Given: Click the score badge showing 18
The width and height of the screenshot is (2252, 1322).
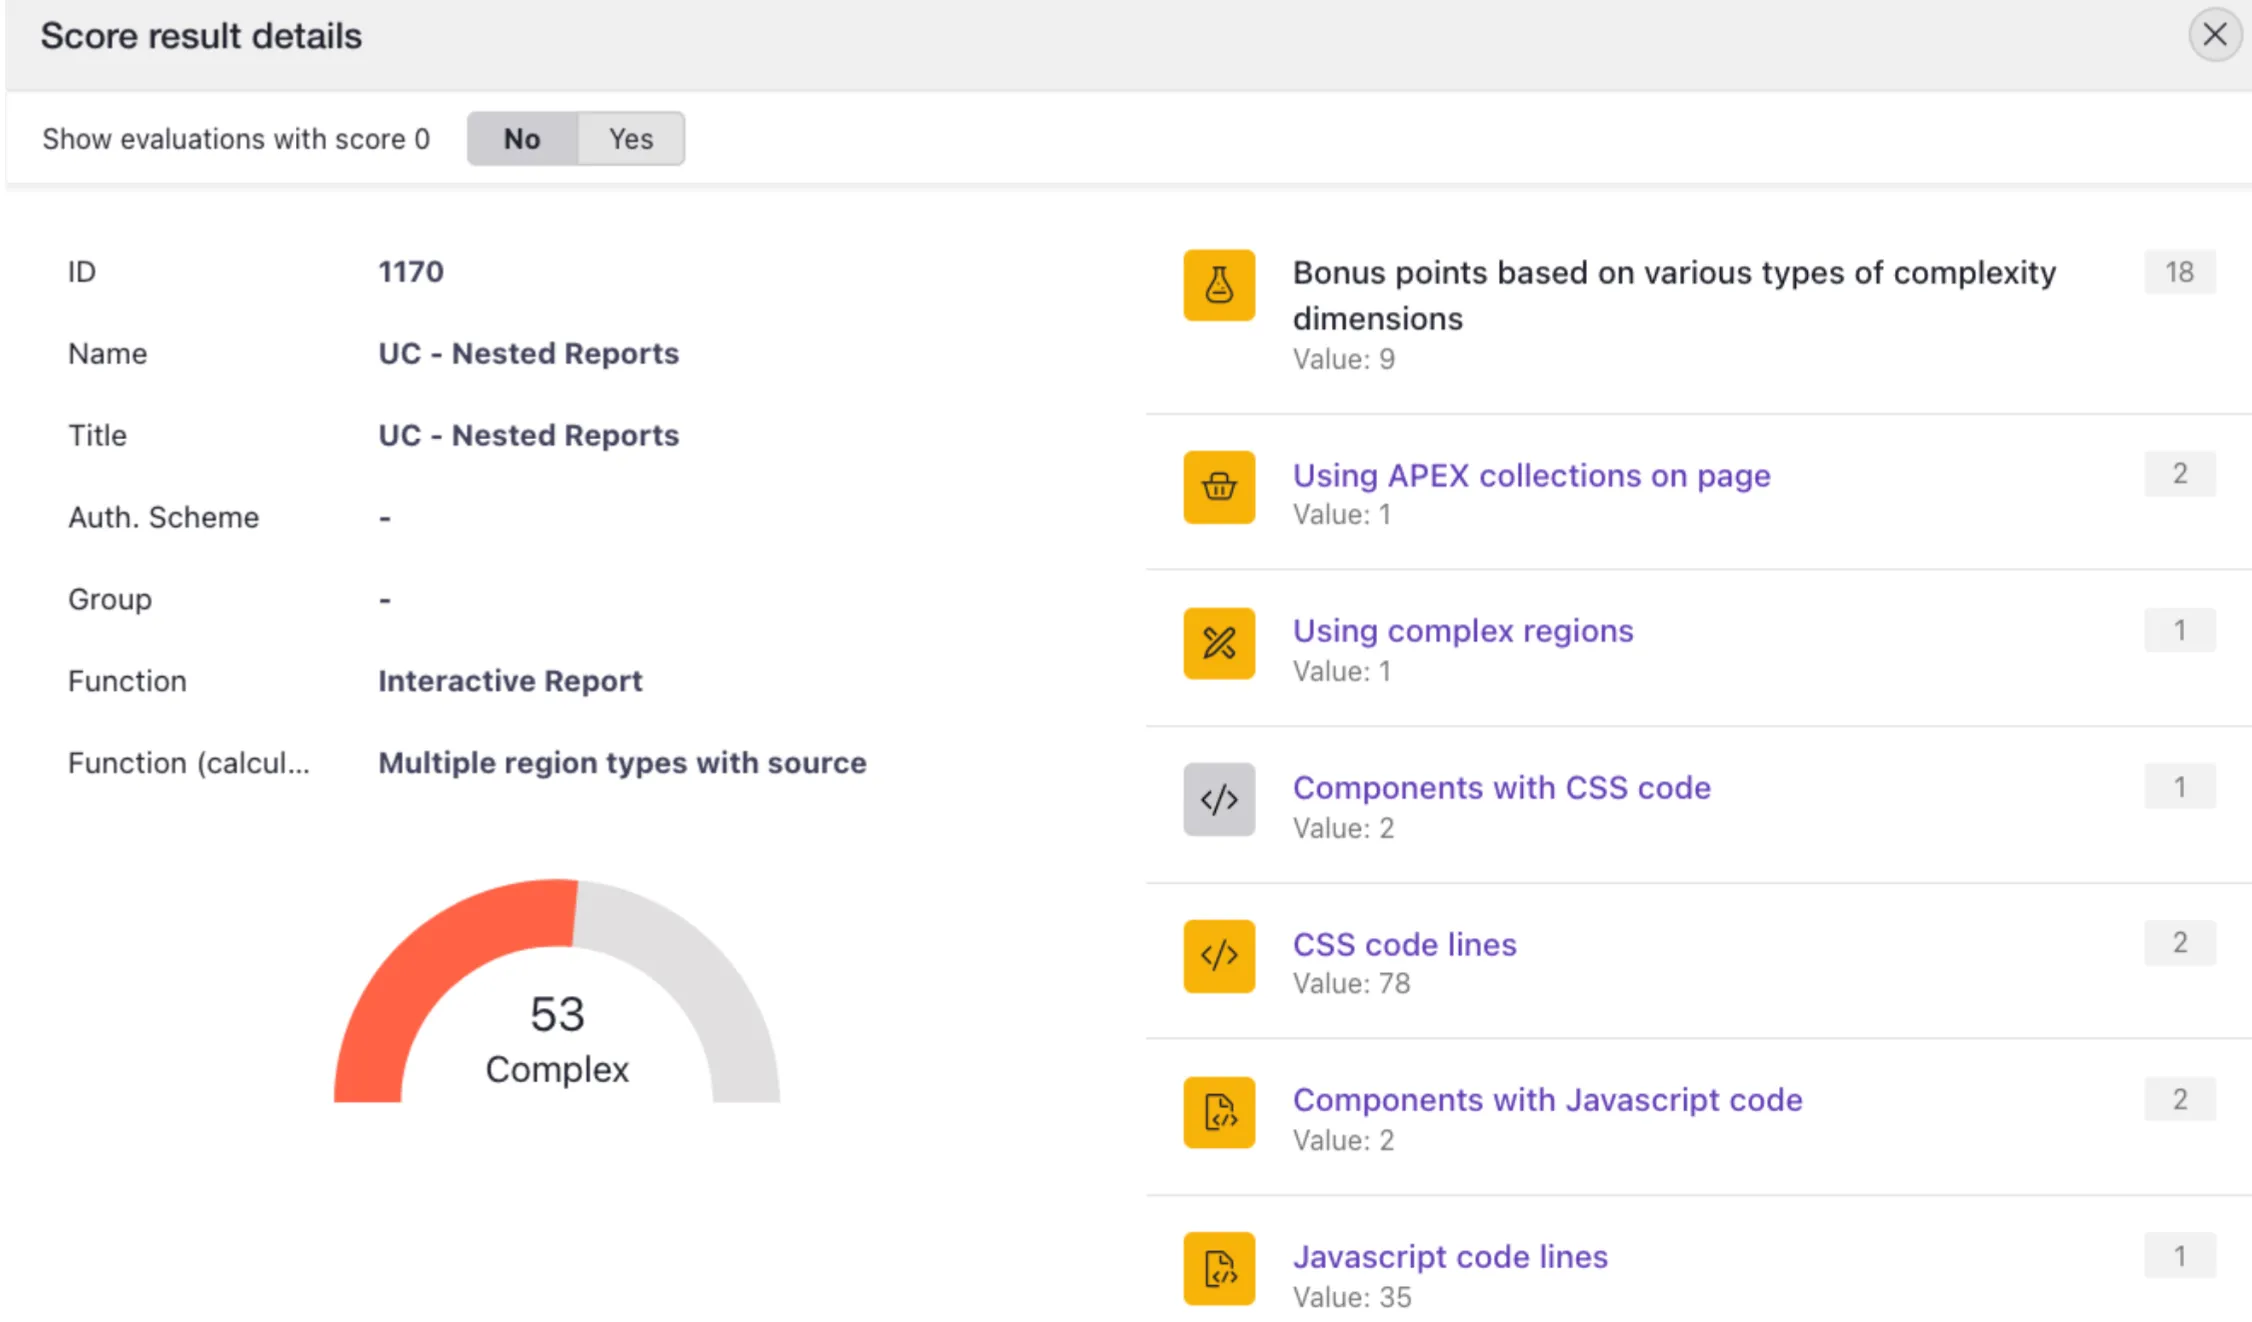Looking at the screenshot, I should (x=2179, y=271).
